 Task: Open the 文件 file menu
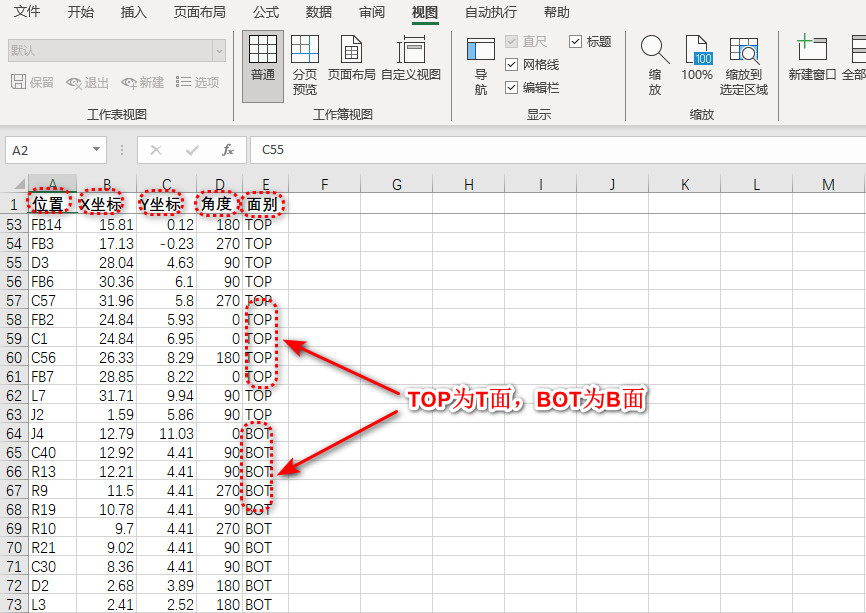coord(27,13)
